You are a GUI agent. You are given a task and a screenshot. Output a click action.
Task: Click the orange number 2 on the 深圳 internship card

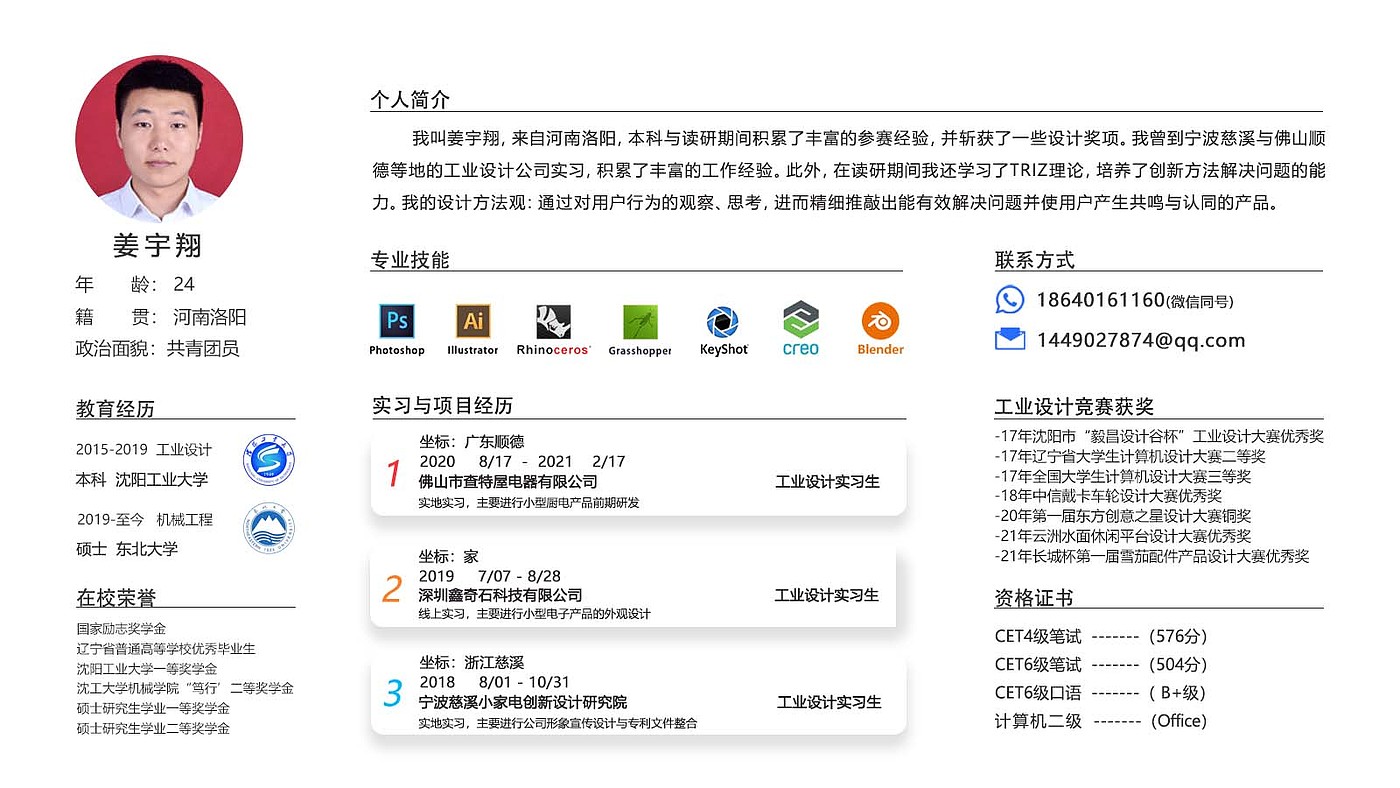click(392, 588)
